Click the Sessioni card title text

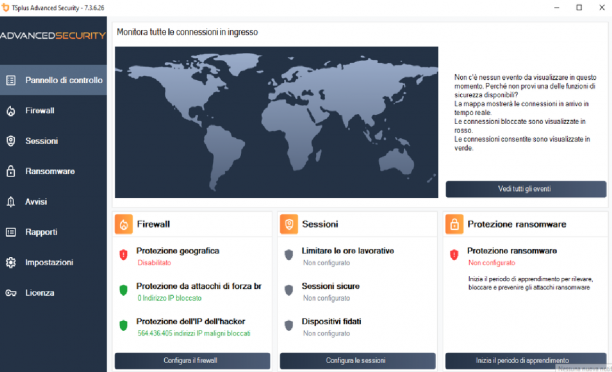tap(320, 224)
